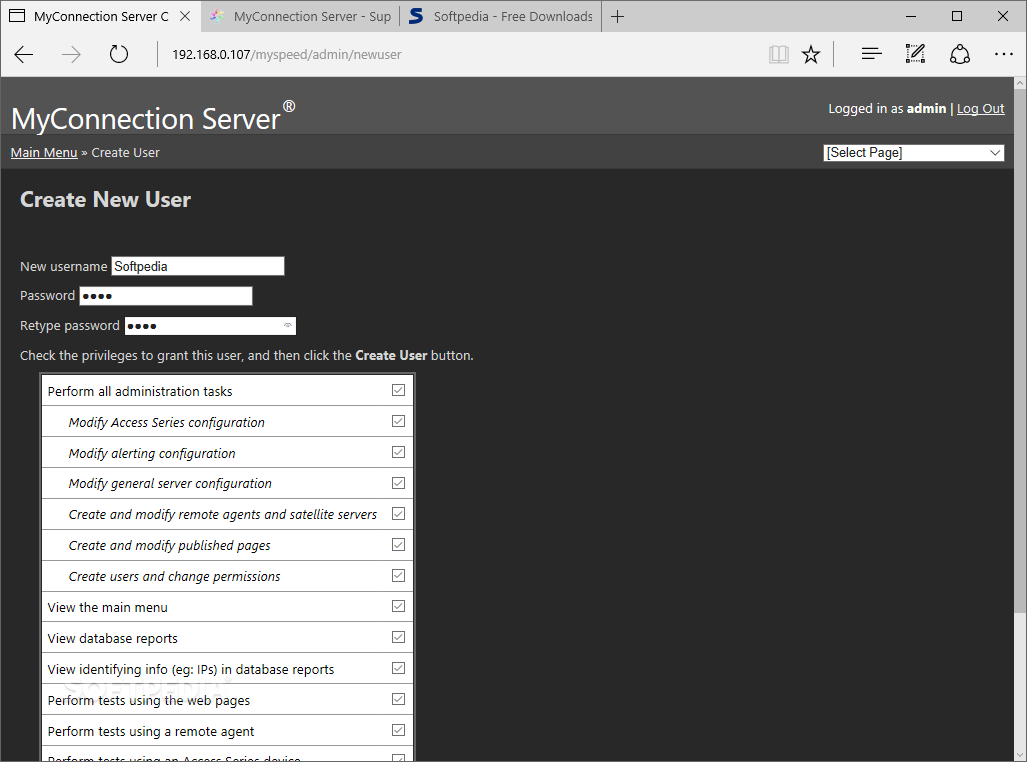Screen dimensions: 1027x762
Task: Toggle View the main menu checkbox
Action: click(x=398, y=606)
